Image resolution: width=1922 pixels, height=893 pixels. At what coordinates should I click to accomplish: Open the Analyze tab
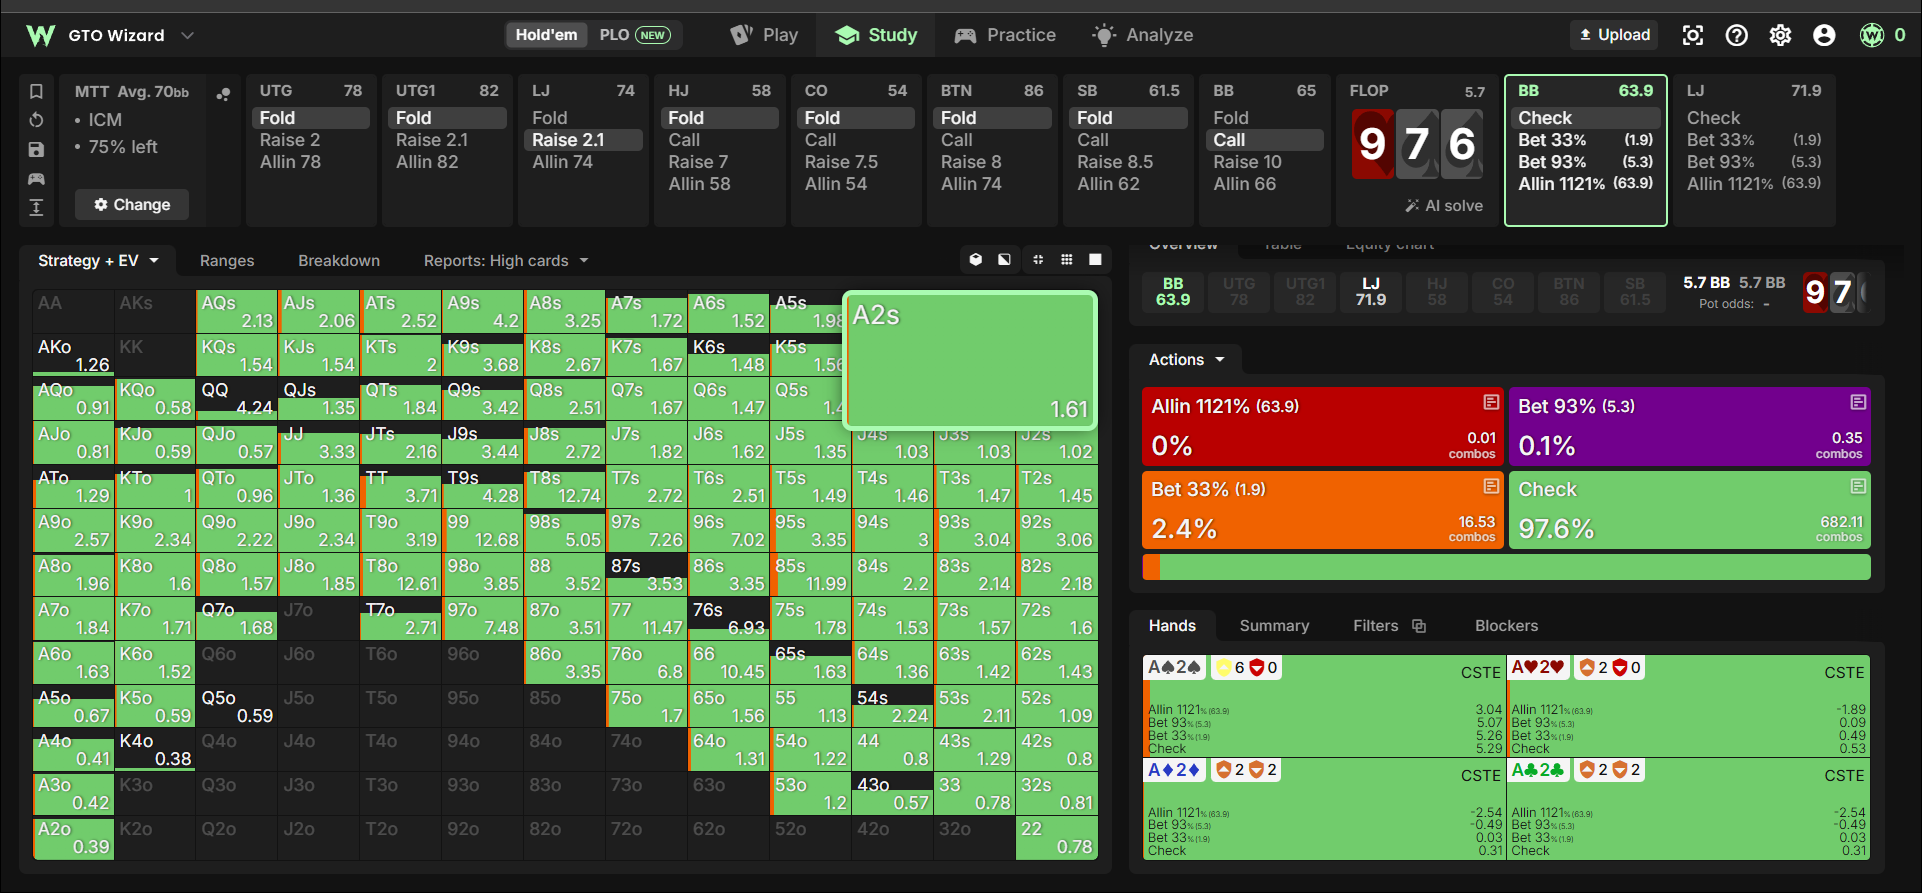tap(1143, 35)
